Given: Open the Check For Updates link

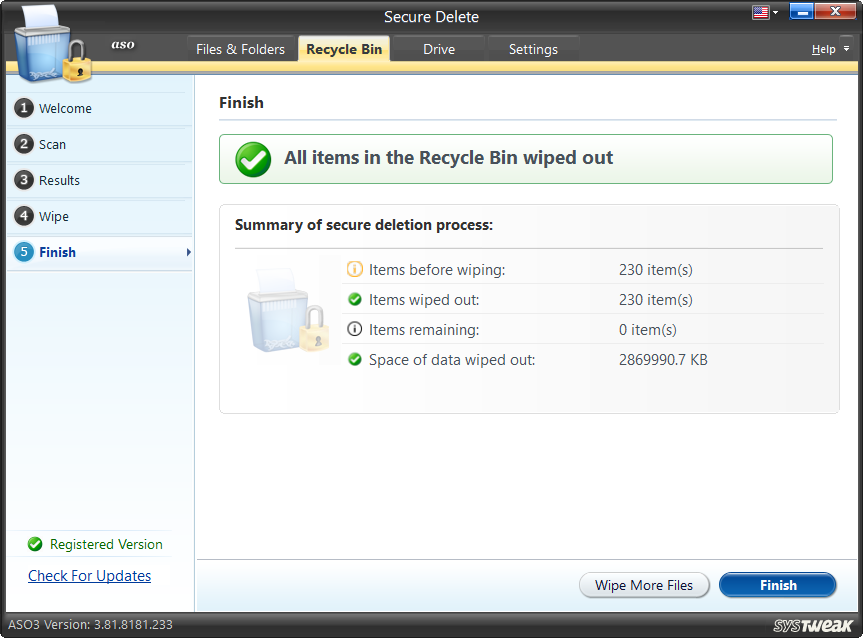Looking at the screenshot, I should (x=89, y=576).
